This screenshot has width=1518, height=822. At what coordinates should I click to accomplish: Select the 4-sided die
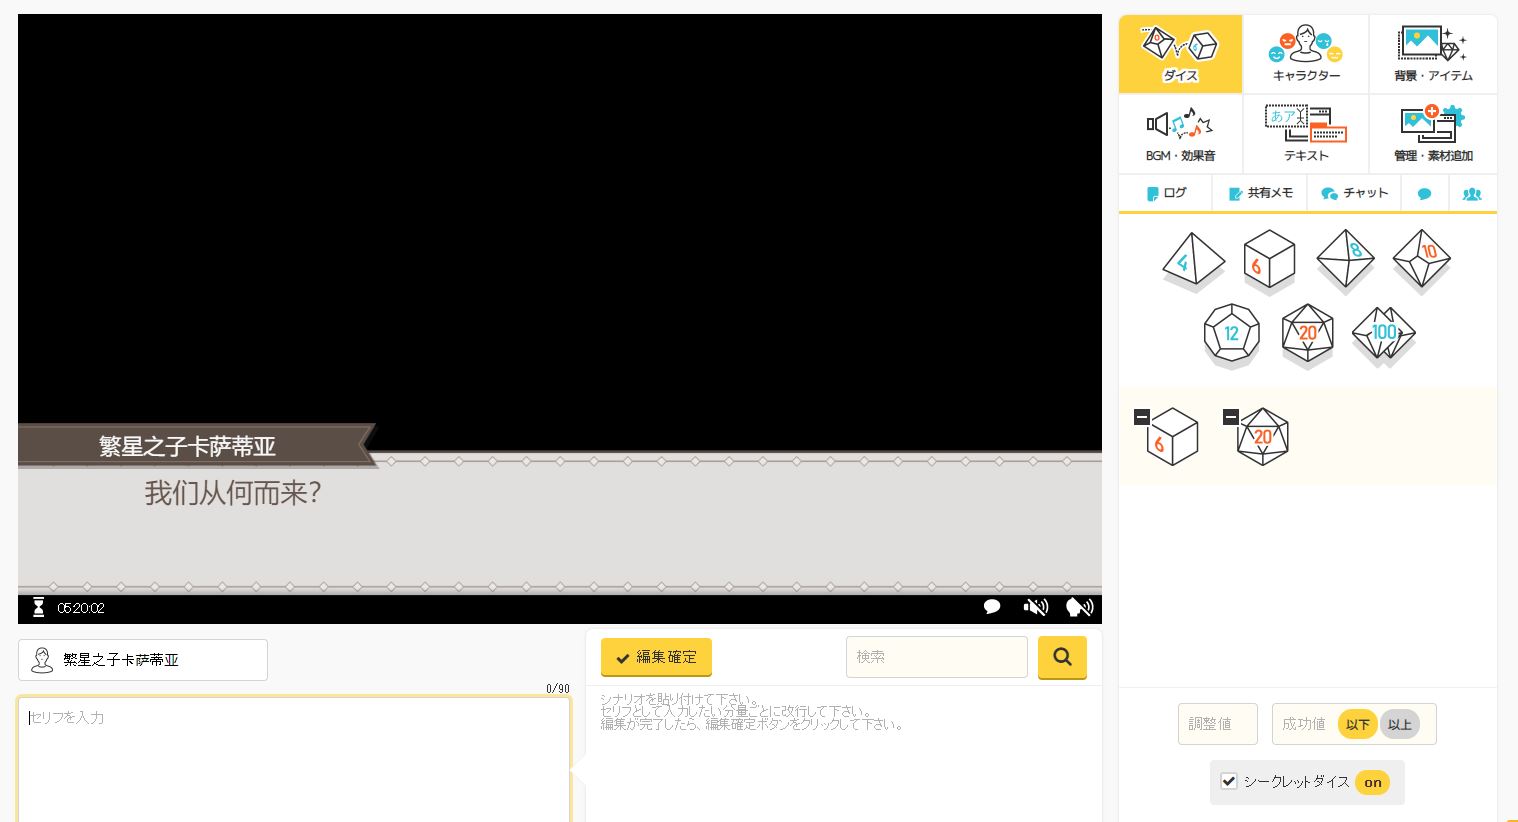coord(1193,260)
